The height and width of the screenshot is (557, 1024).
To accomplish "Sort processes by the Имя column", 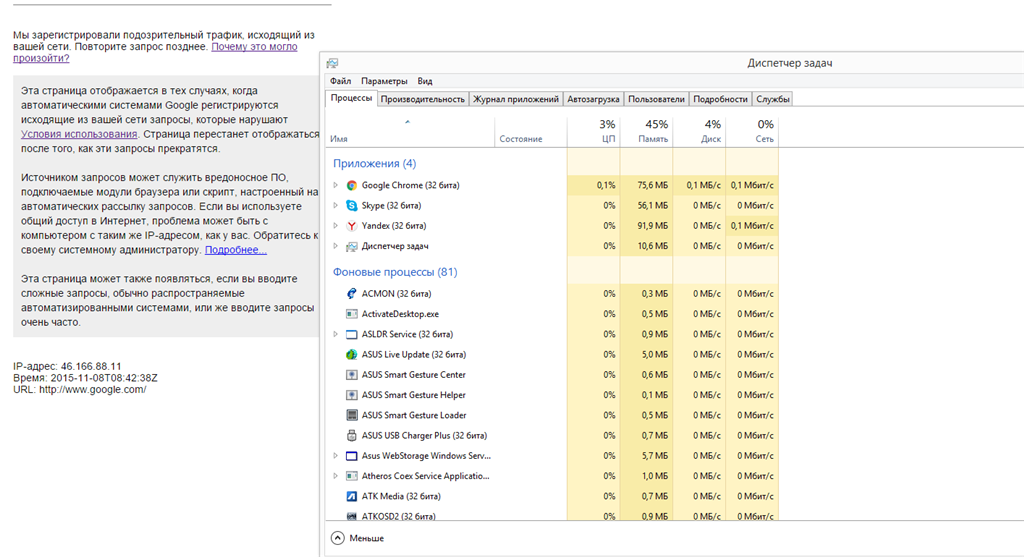I will (x=409, y=131).
